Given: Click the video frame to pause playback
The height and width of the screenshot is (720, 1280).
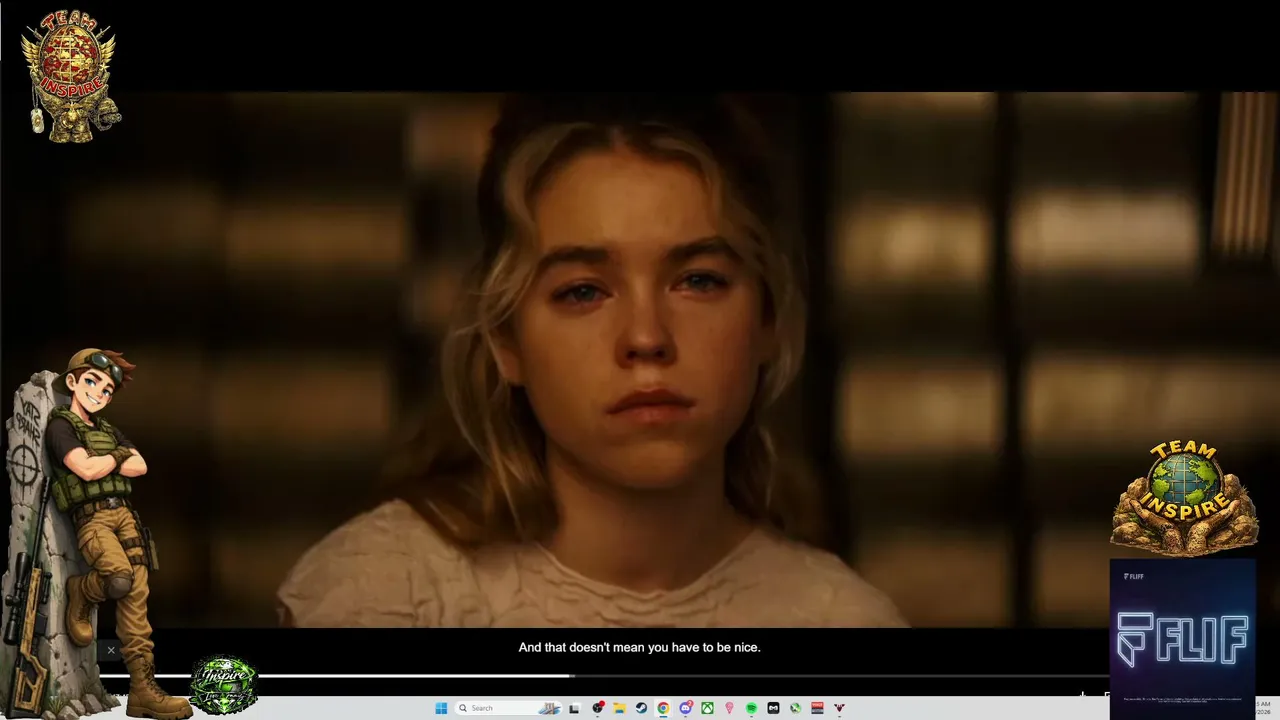Looking at the screenshot, I should (x=640, y=360).
